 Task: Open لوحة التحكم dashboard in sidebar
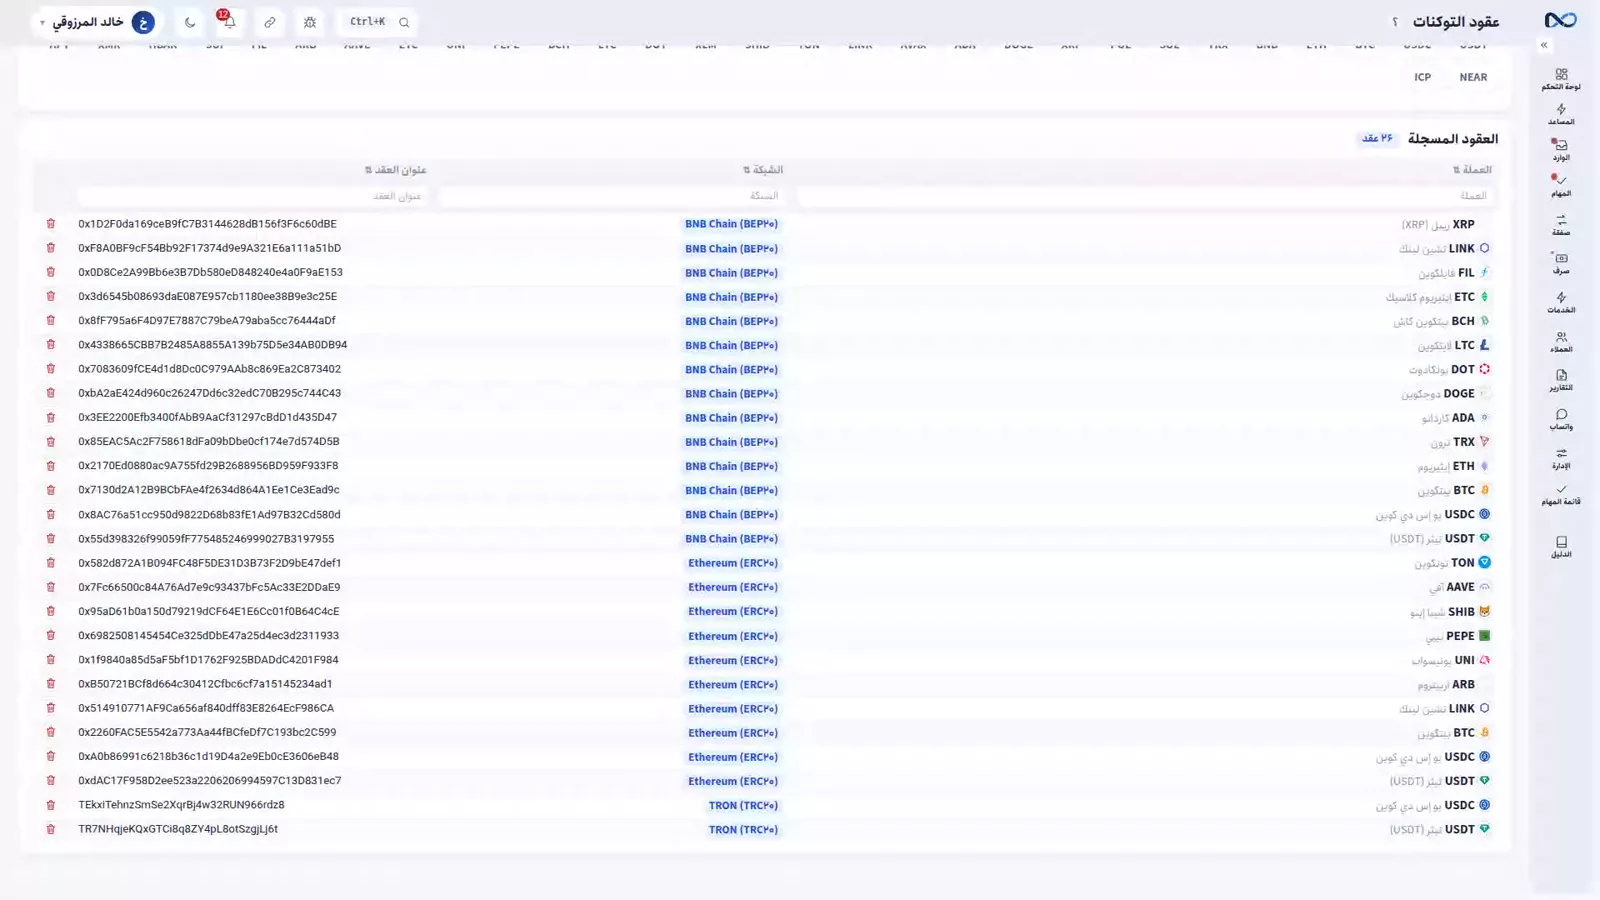pos(1561,79)
